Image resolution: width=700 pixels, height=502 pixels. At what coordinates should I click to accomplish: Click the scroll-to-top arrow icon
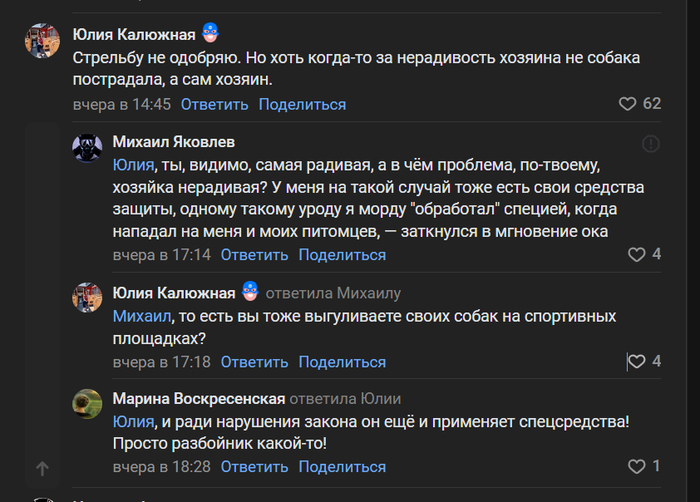pyautogui.click(x=42, y=468)
